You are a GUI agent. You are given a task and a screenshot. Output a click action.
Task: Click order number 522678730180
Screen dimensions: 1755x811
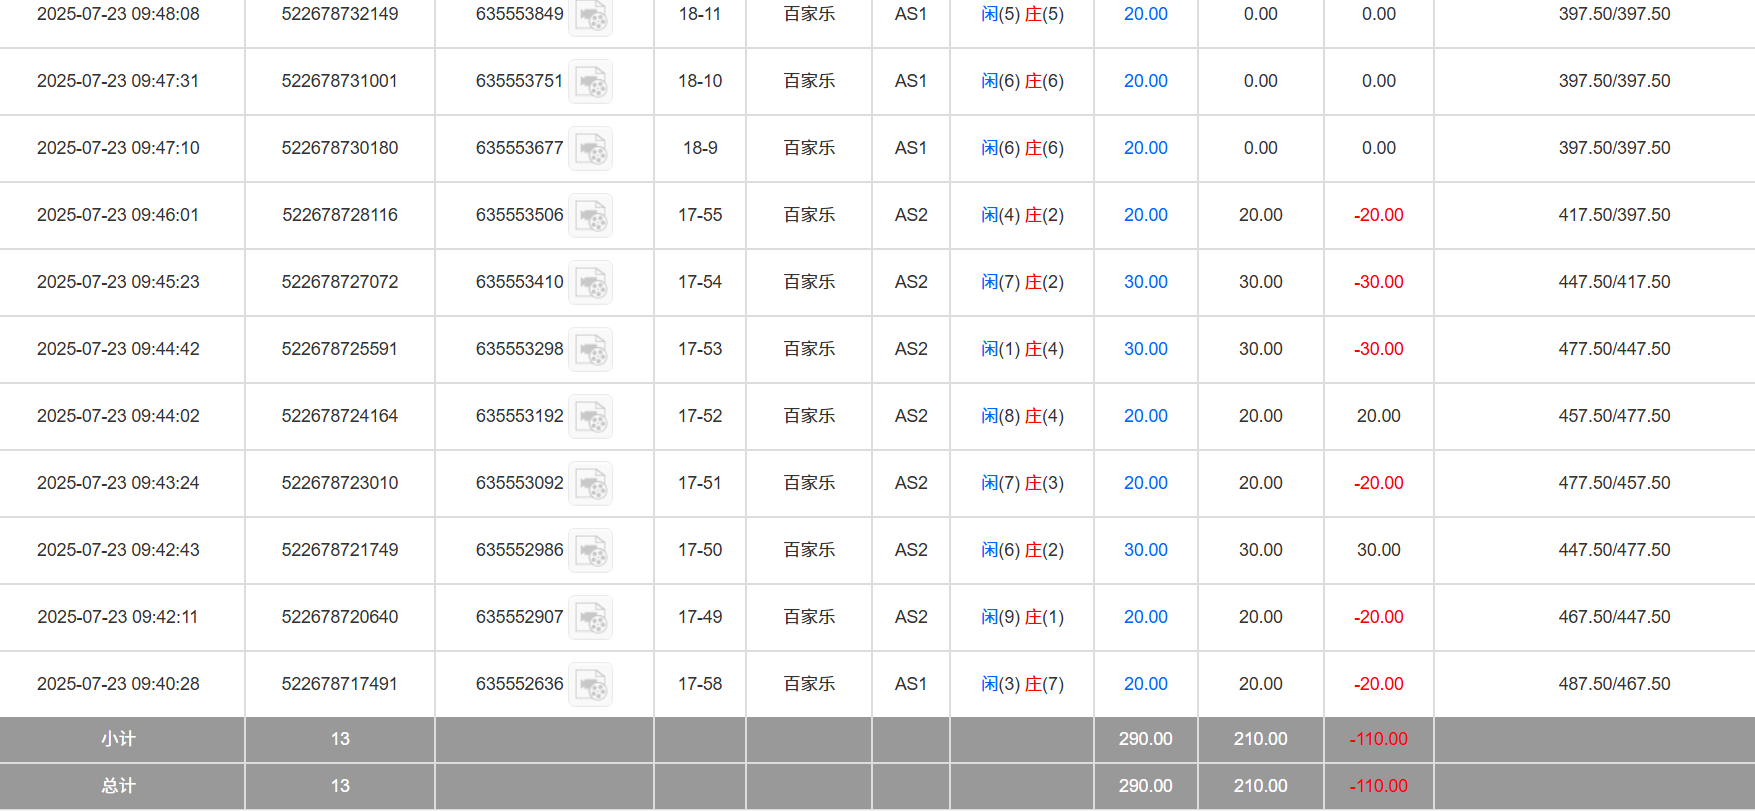coord(340,148)
